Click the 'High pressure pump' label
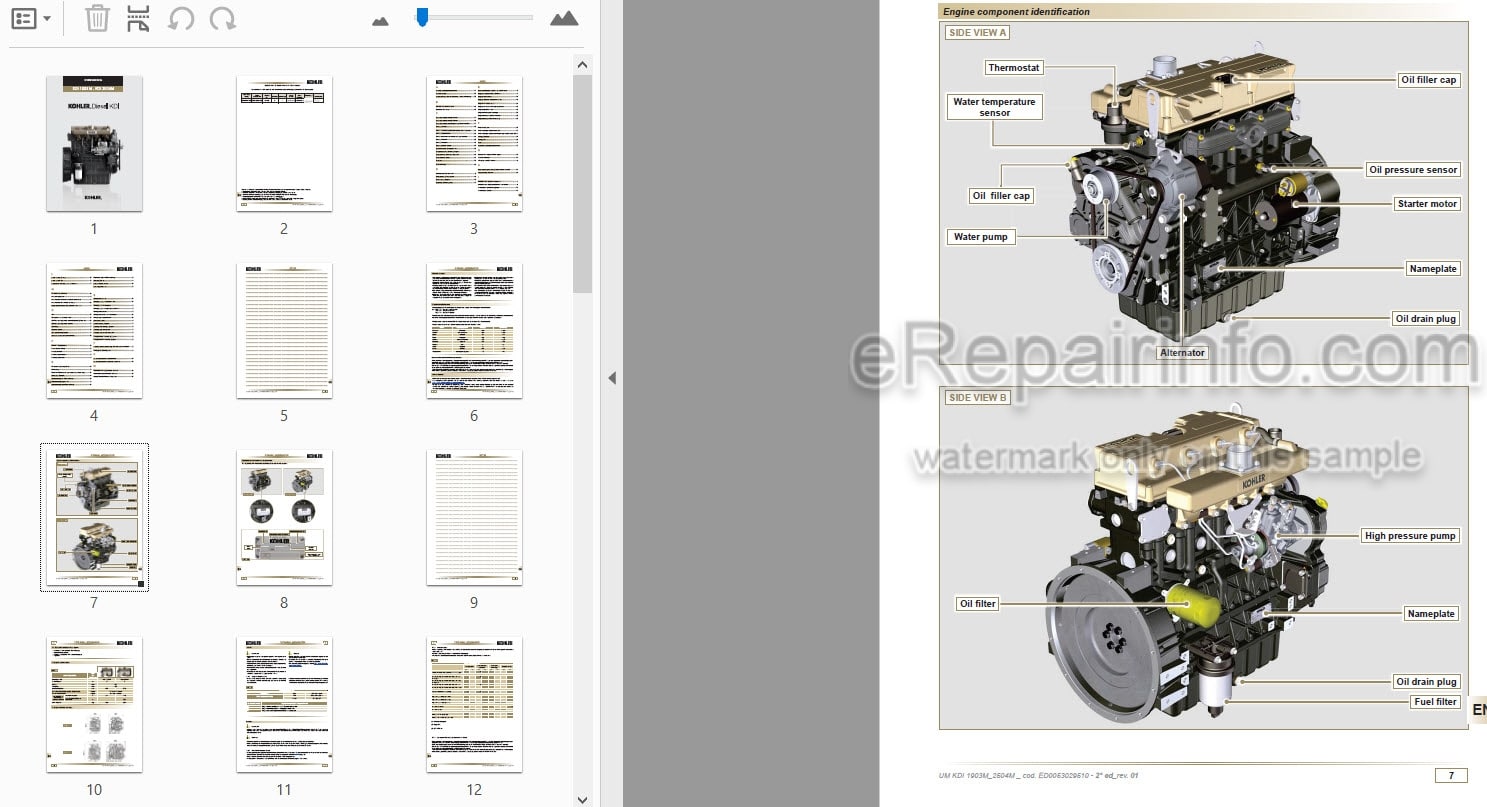Viewport: 1487px width, 807px height. 1410,536
